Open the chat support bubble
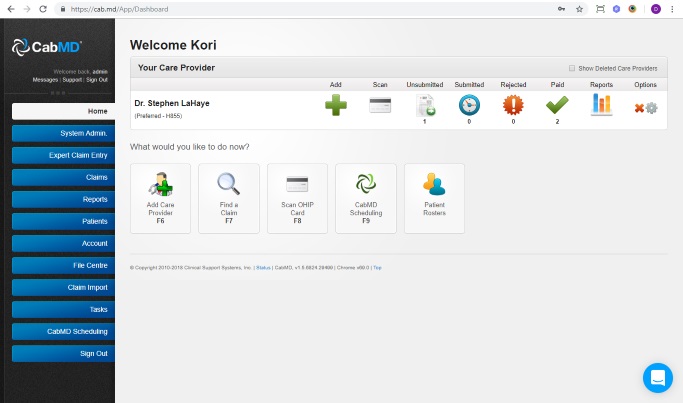The height and width of the screenshot is (403, 683). tap(657, 377)
